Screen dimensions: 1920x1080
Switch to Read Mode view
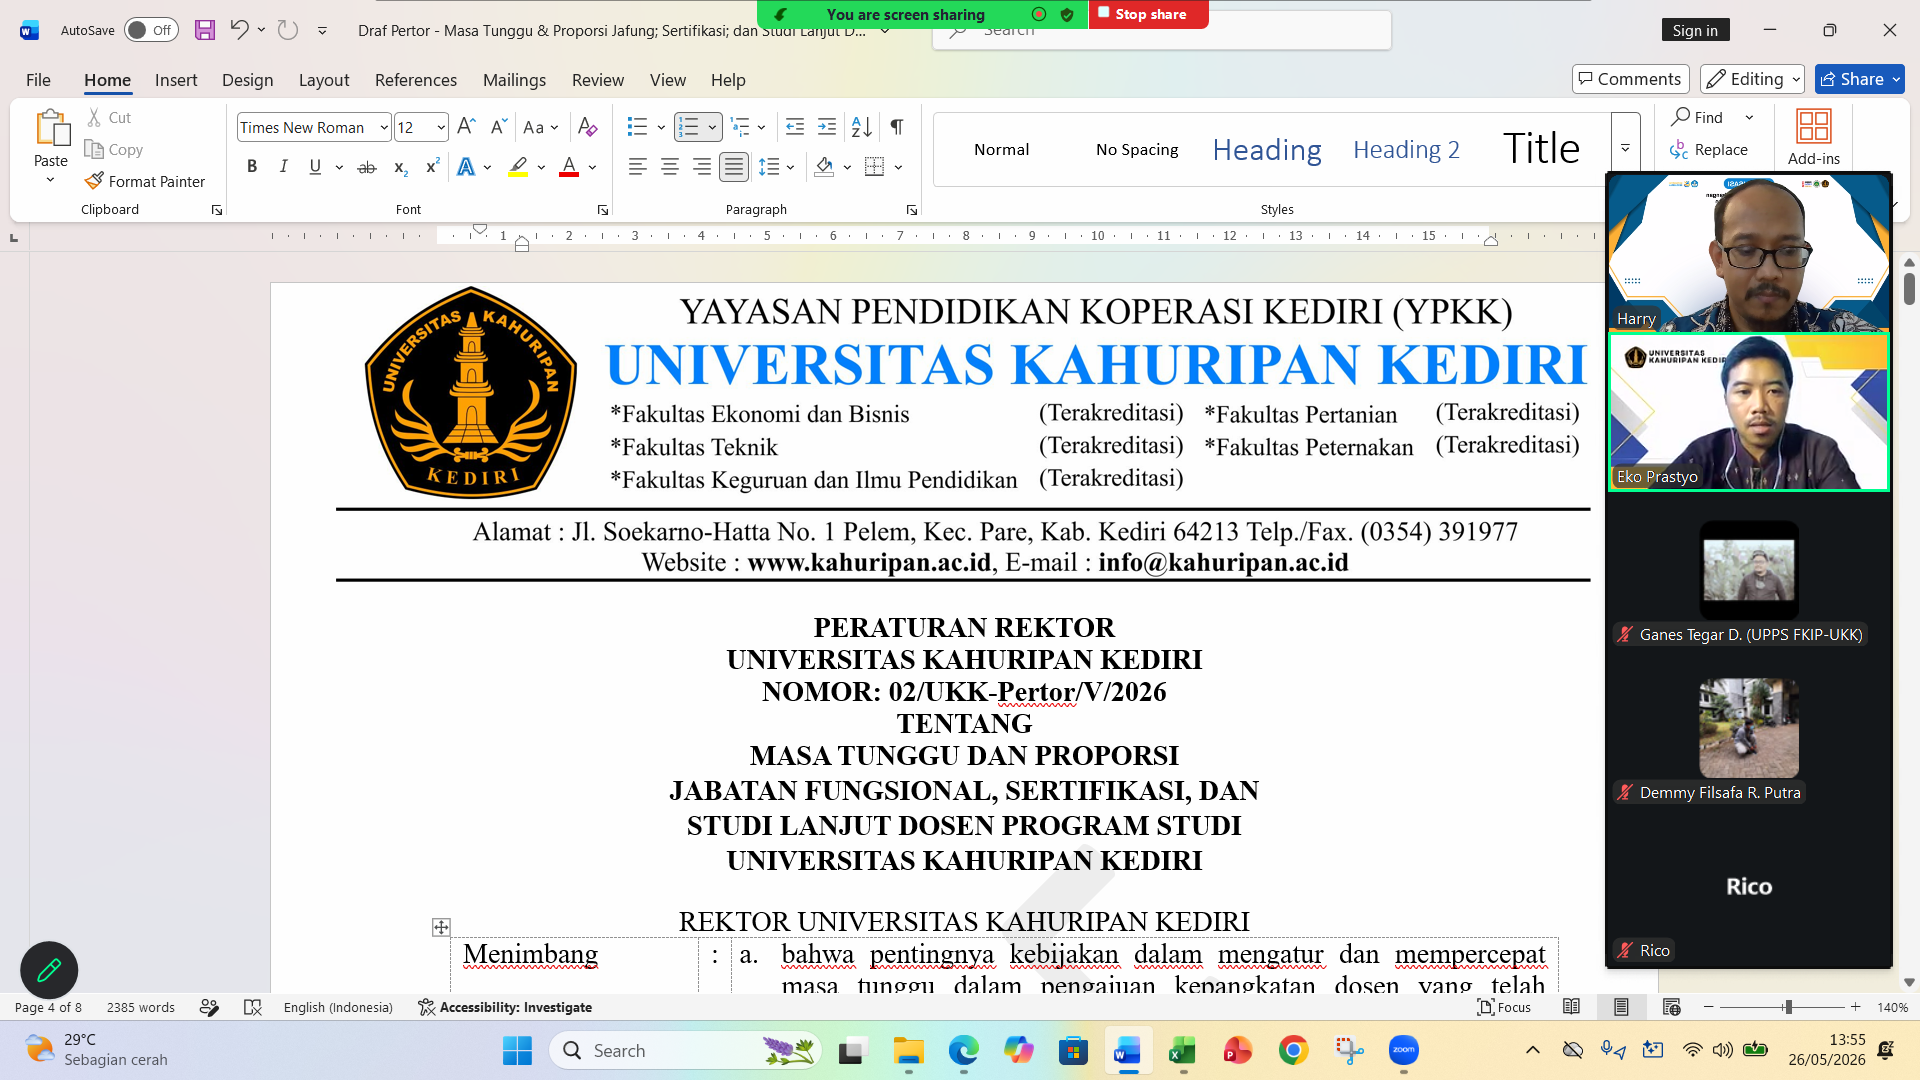pyautogui.click(x=1571, y=1007)
